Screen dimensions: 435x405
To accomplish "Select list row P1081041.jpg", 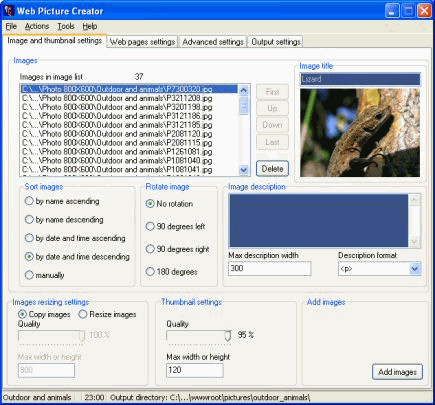I will (x=129, y=169).
